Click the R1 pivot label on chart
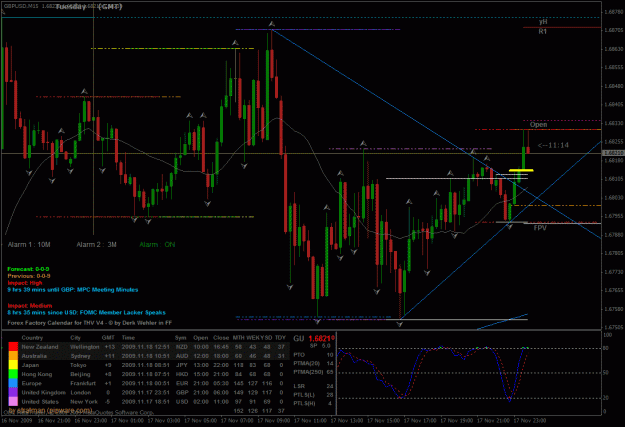 click(x=542, y=31)
